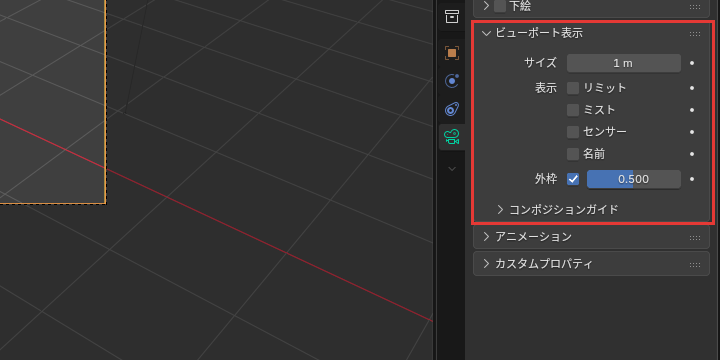Click the animate dot next to センサー
Viewport: 720px width, 360px height.
(692, 132)
